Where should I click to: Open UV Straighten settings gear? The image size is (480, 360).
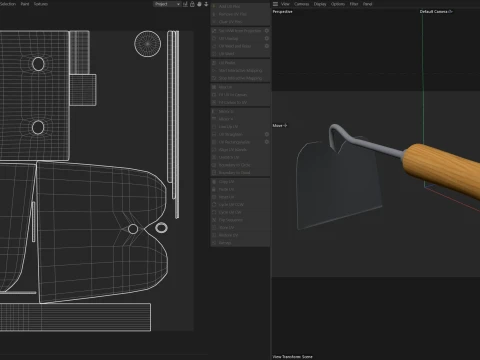point(267,134)
